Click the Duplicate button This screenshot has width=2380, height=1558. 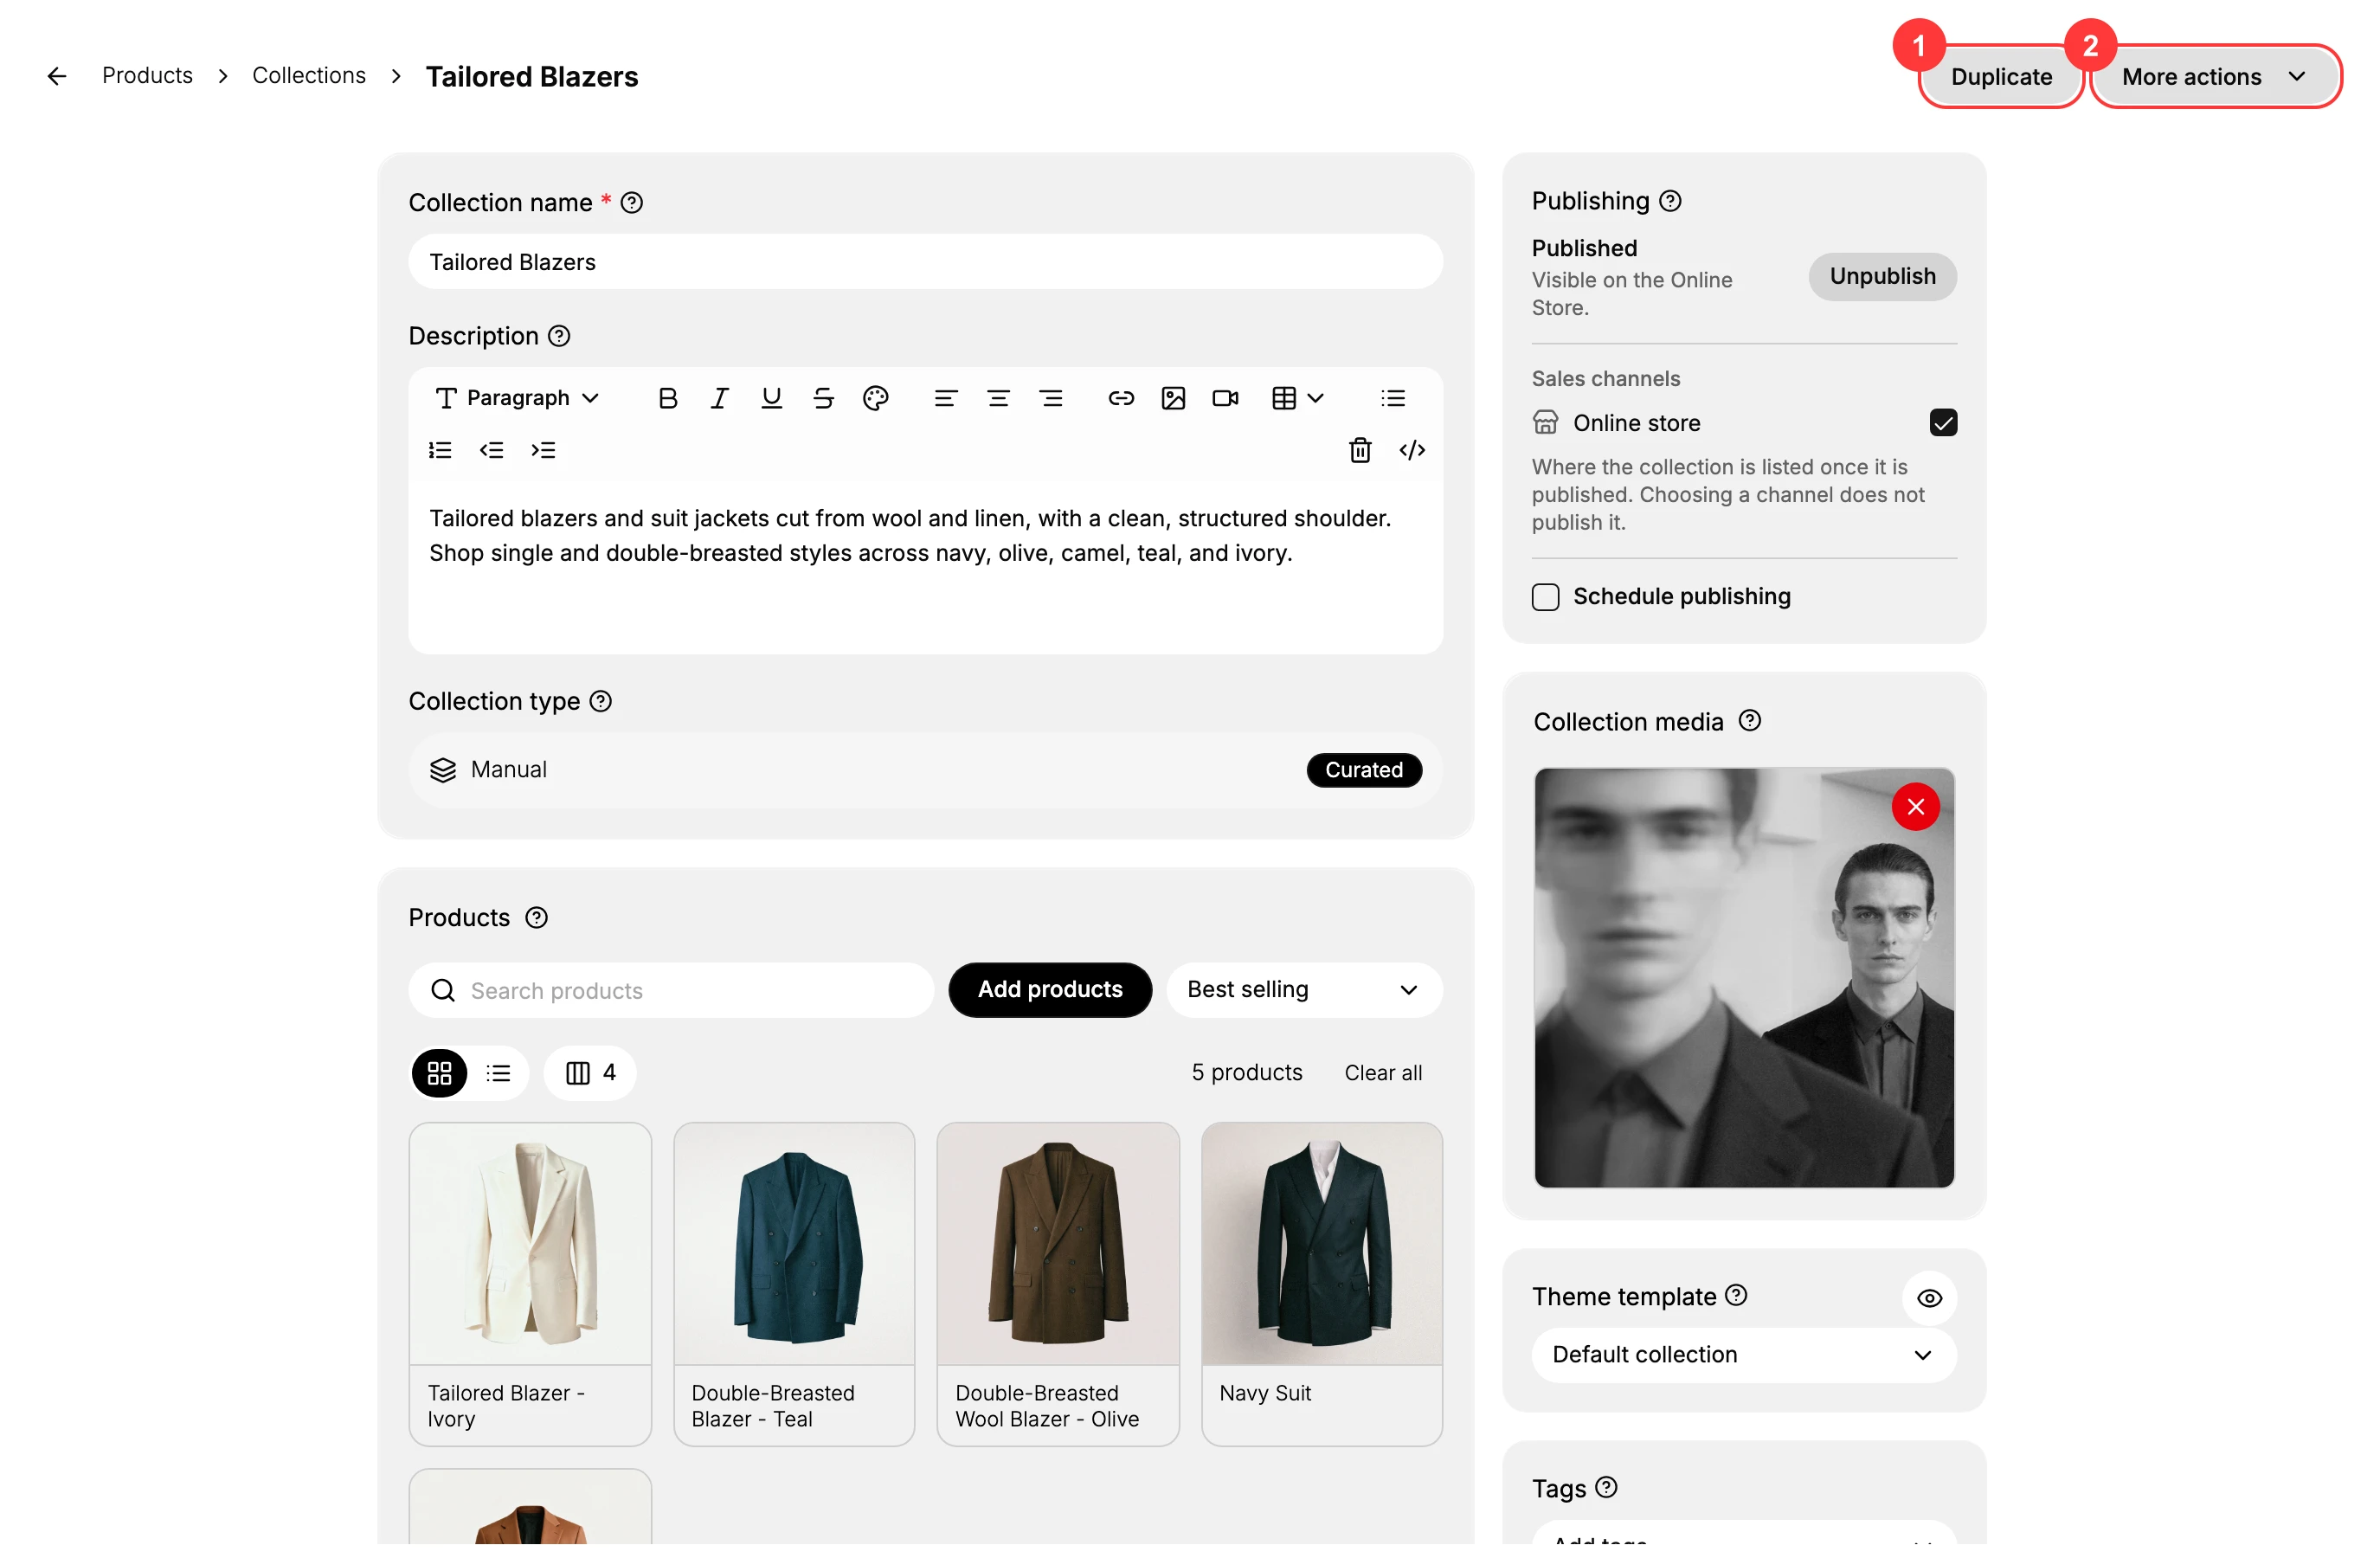click(2001, 77)
